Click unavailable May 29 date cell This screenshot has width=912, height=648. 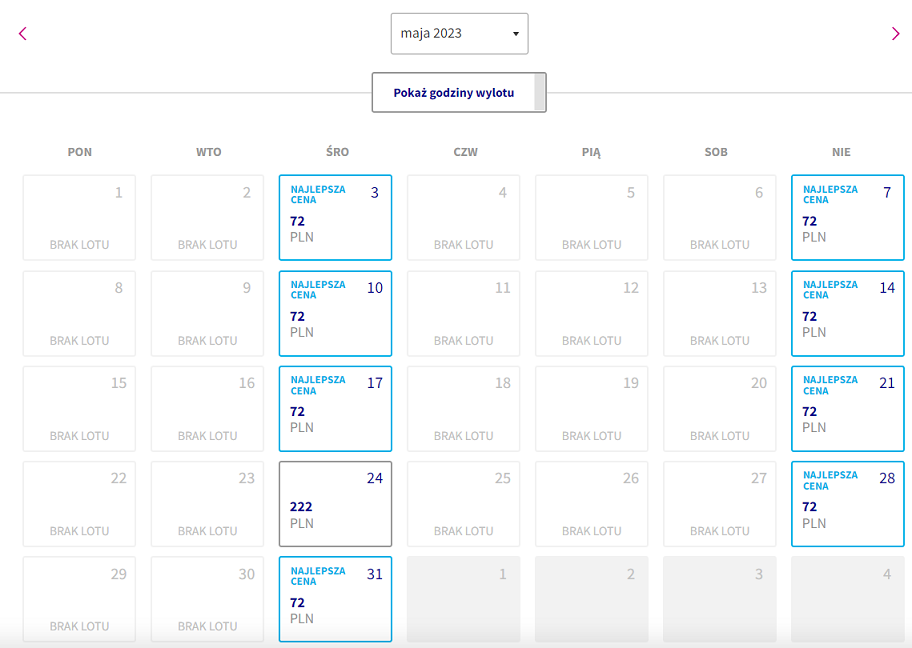79,599
